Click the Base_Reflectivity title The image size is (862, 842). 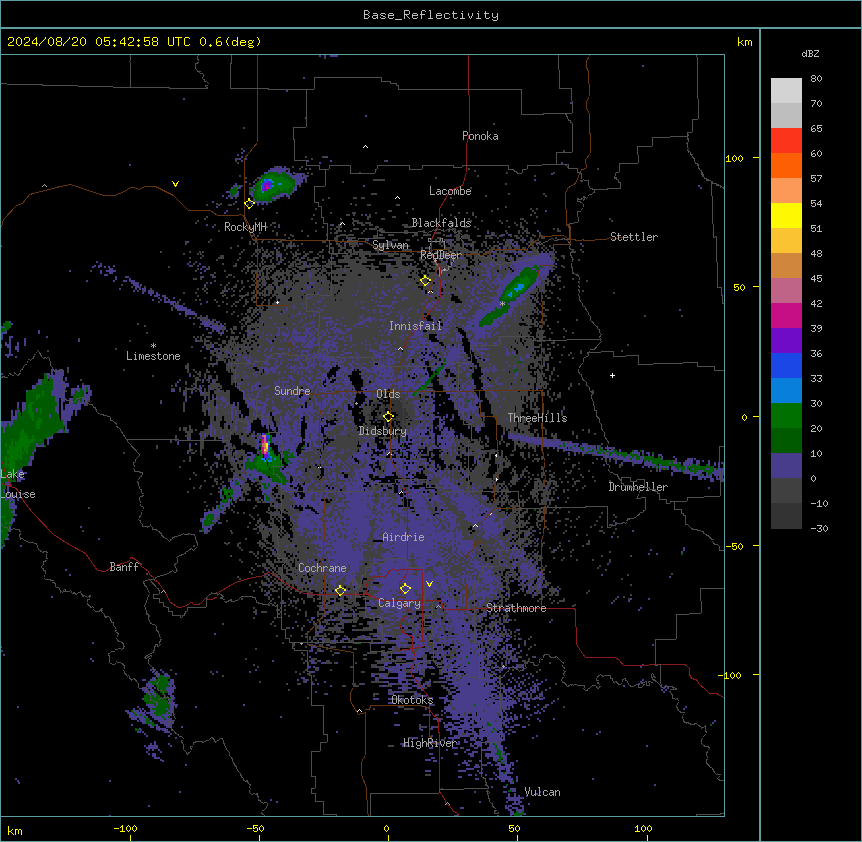[431, 15]
